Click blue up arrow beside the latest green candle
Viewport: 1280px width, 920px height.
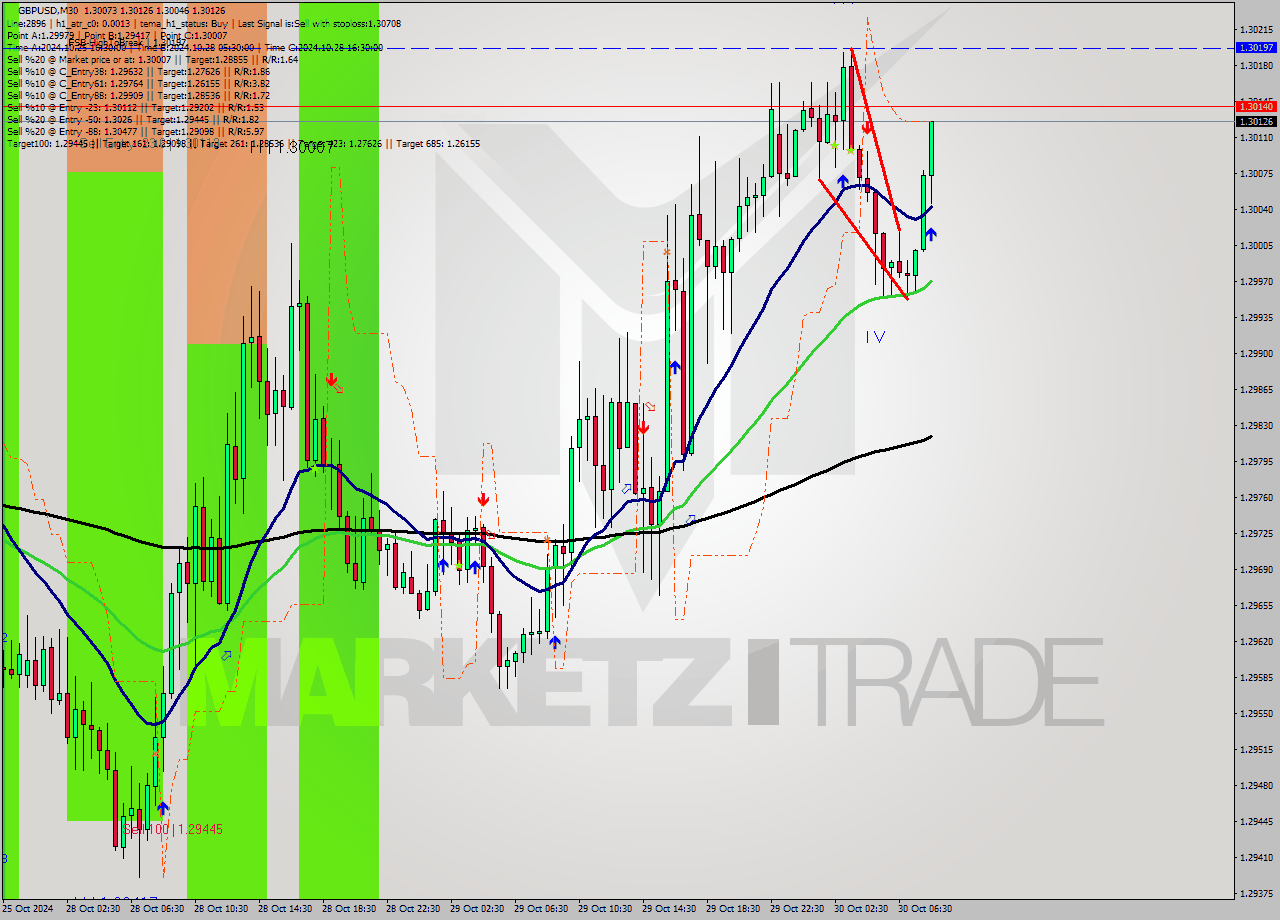click(x=931, y=234)
